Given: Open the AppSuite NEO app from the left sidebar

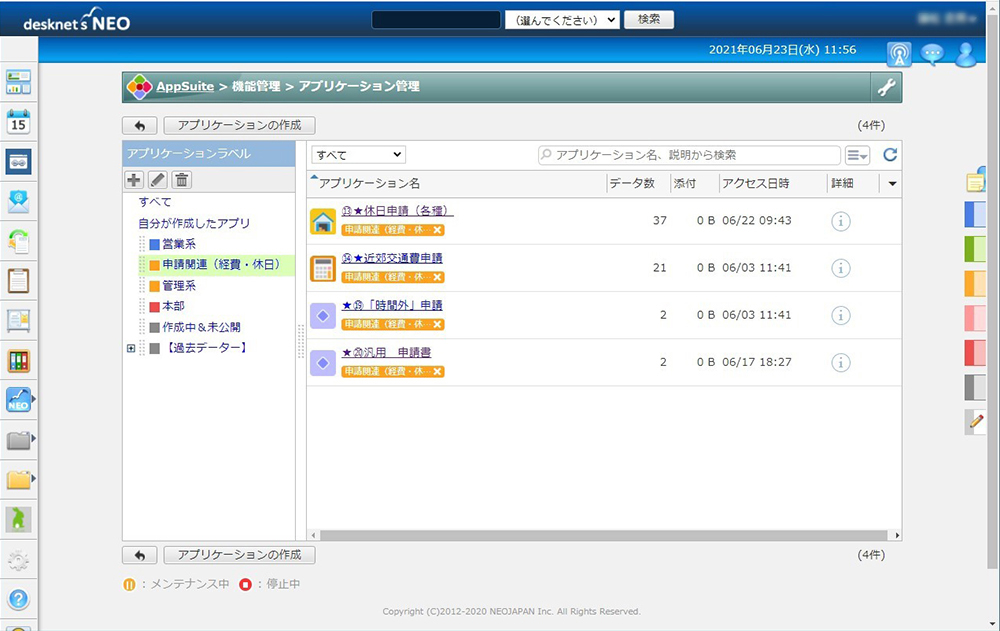Looking at the screenshot, I should [17, 400].
